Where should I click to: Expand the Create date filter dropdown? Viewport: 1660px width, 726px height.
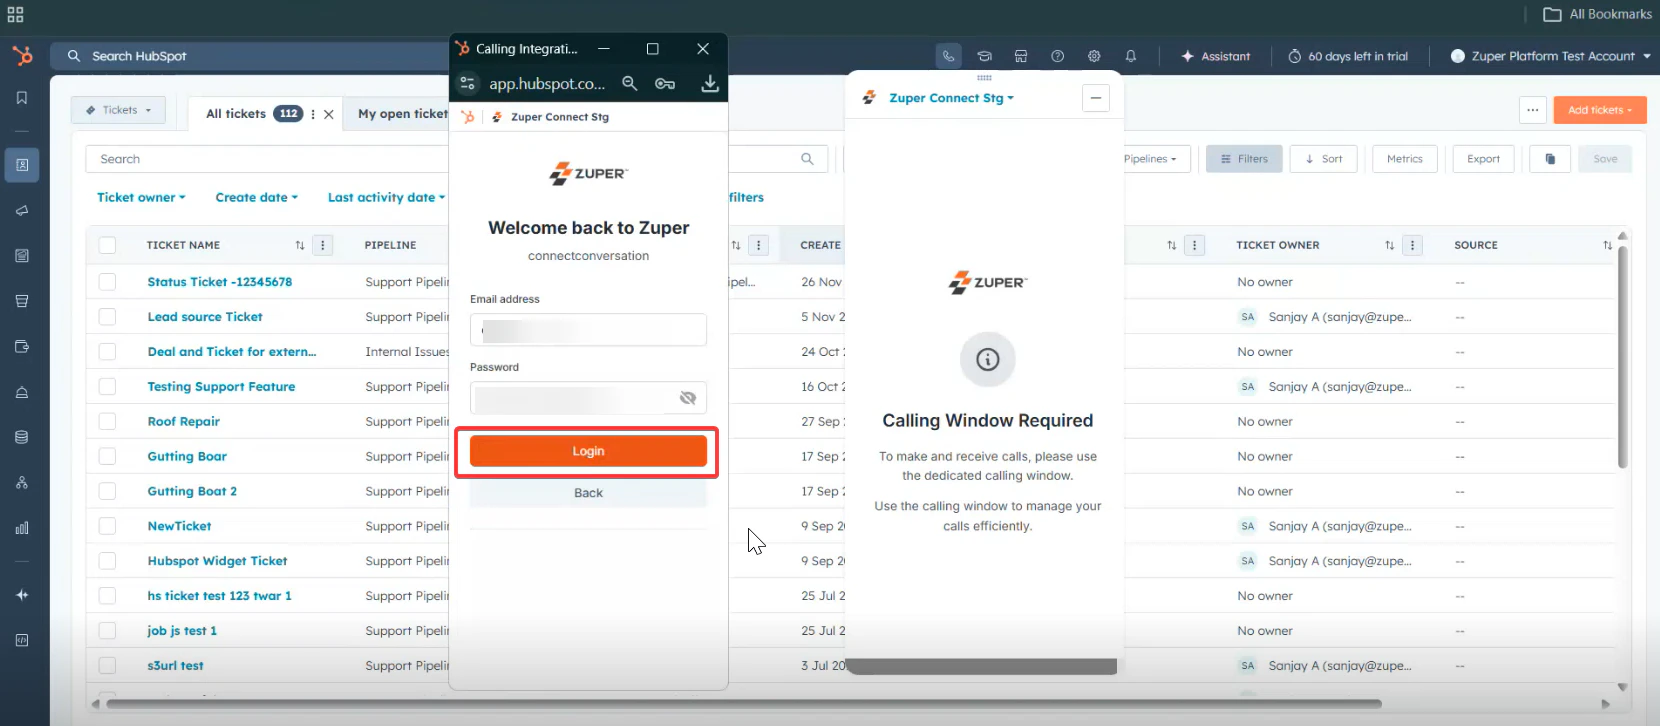[257, 198]
